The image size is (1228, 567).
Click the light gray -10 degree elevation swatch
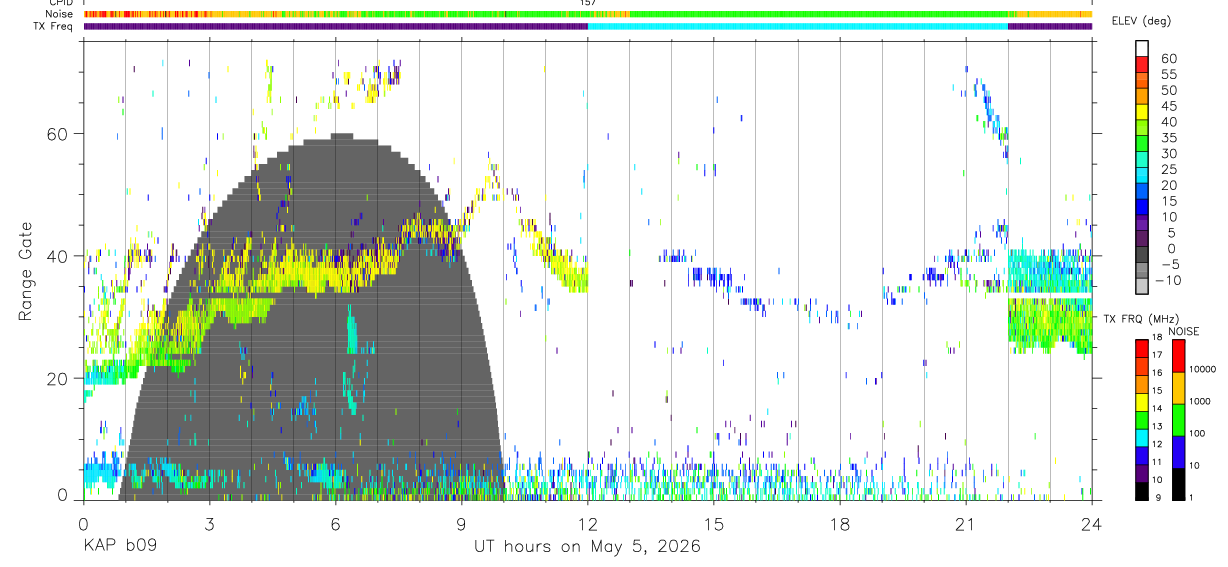point(1142,286)
